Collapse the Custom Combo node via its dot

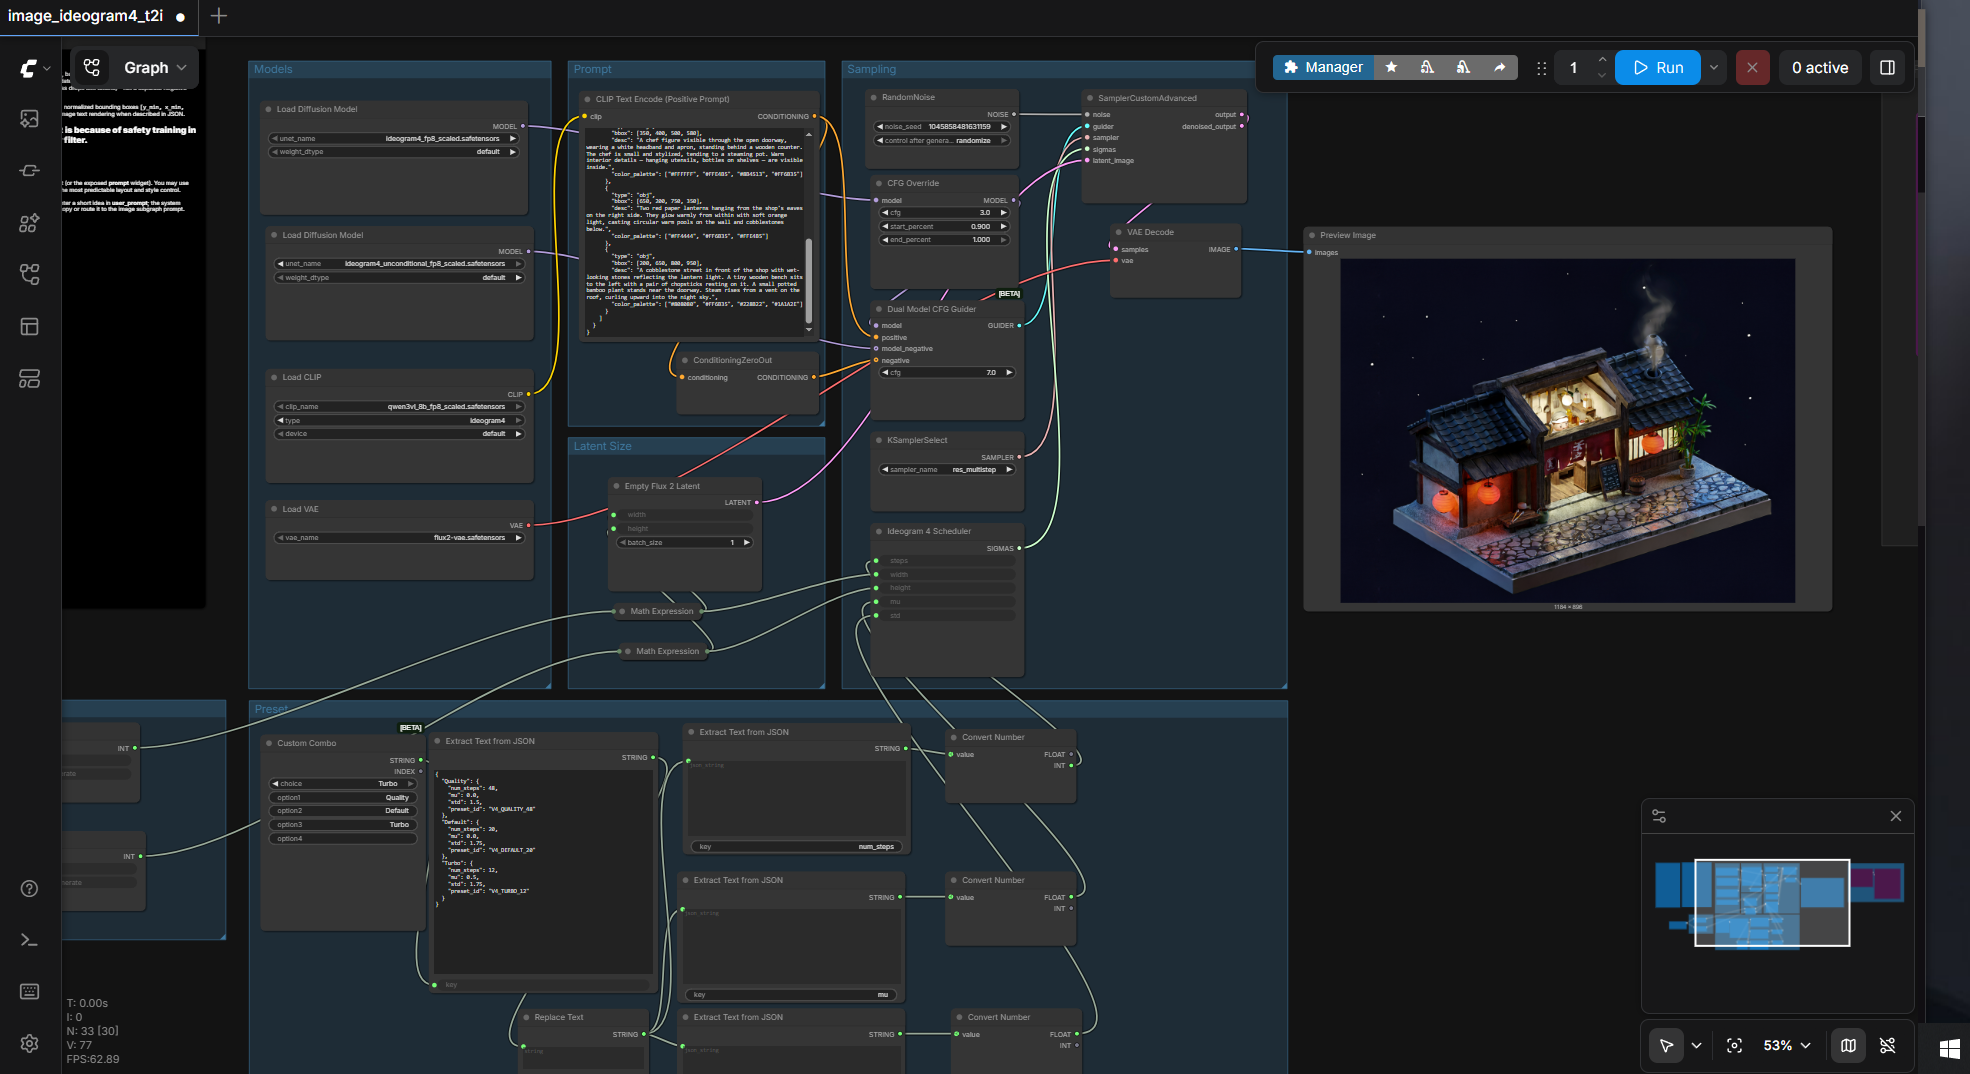(268, 743)
